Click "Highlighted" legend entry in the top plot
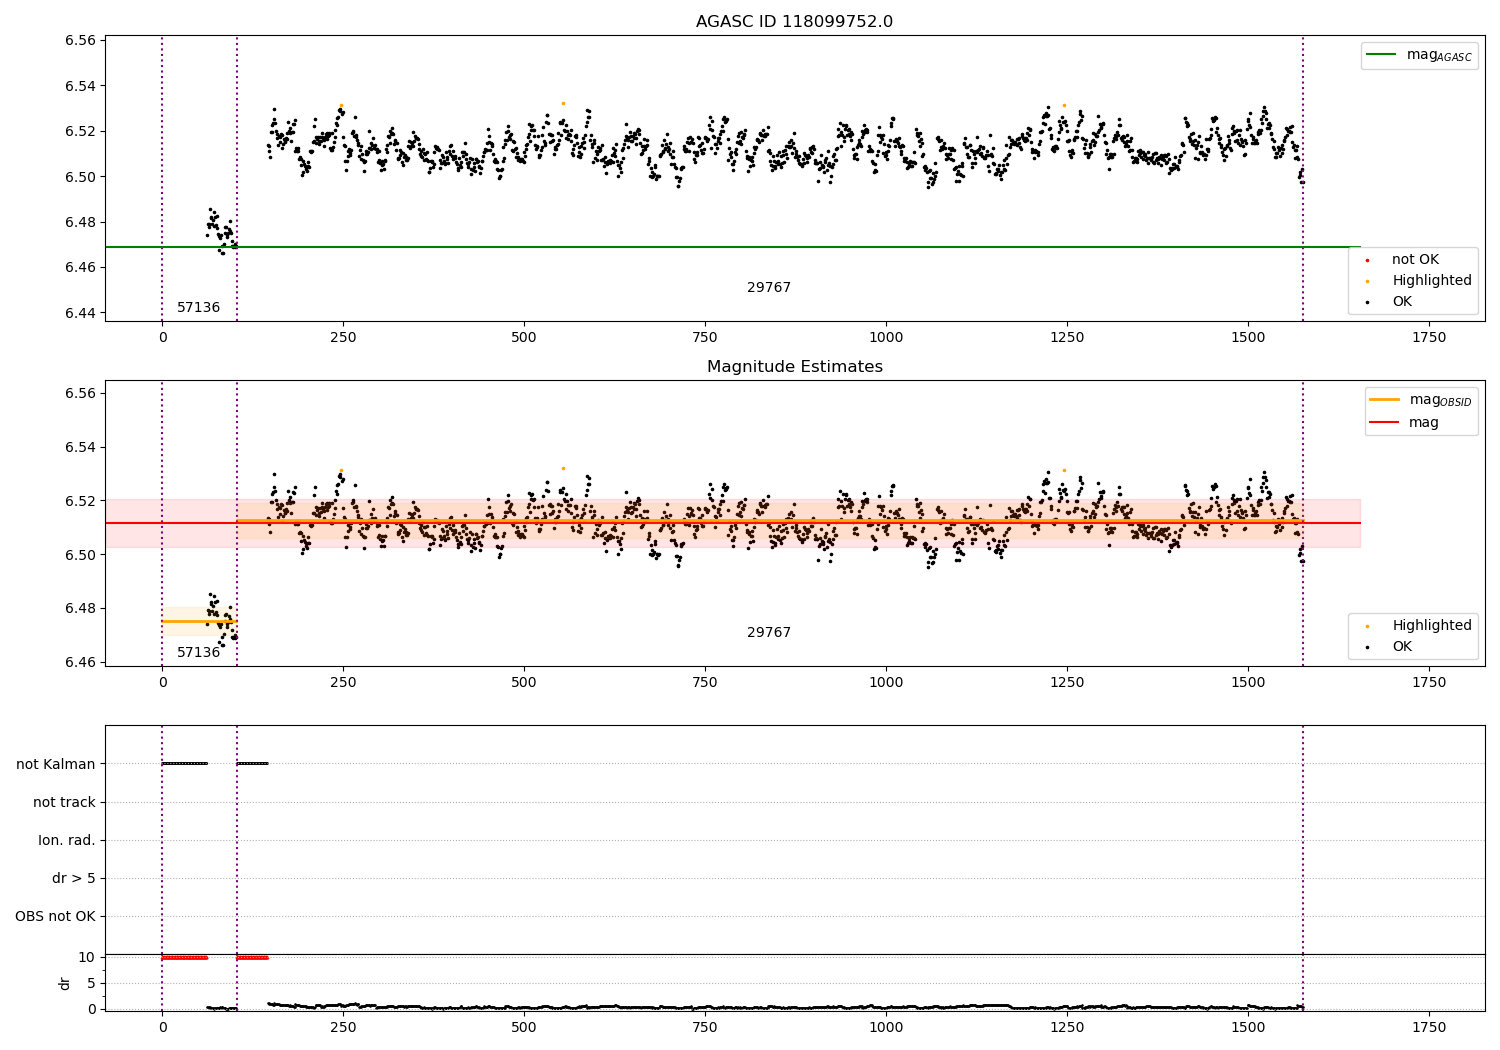Screen dimensions: 1500x1050 click(x=1432, y=280)
